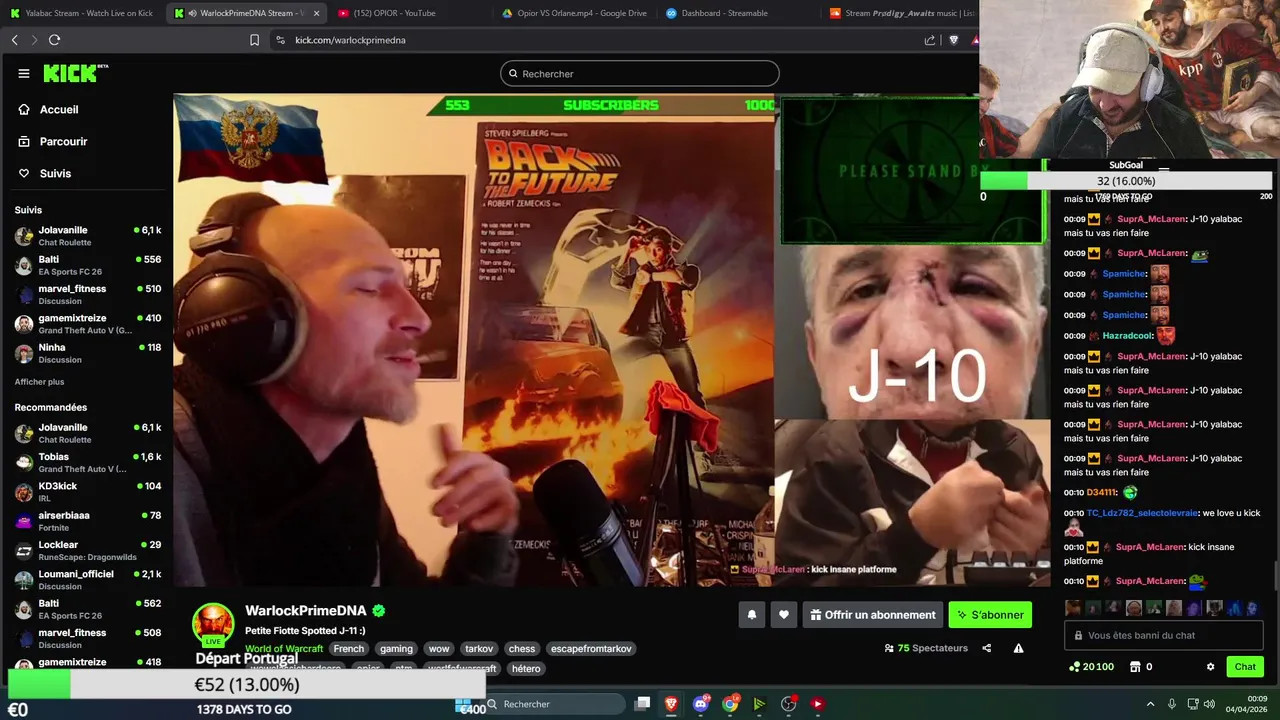Report the stream with the warning triangle icon
Image resolution: width=1280 pixels, height=720 pixels.
pyautogui.click(x=1018, y=648)
